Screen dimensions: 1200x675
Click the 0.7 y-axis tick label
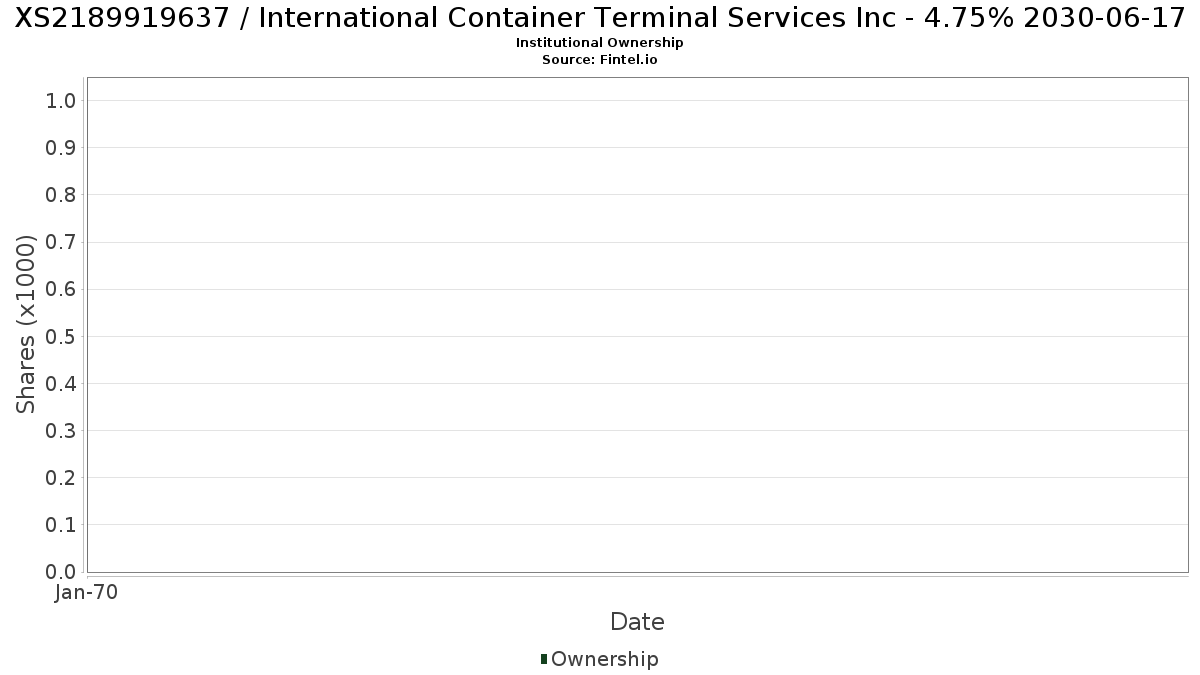pyautogui.click(x=61, y=242)
